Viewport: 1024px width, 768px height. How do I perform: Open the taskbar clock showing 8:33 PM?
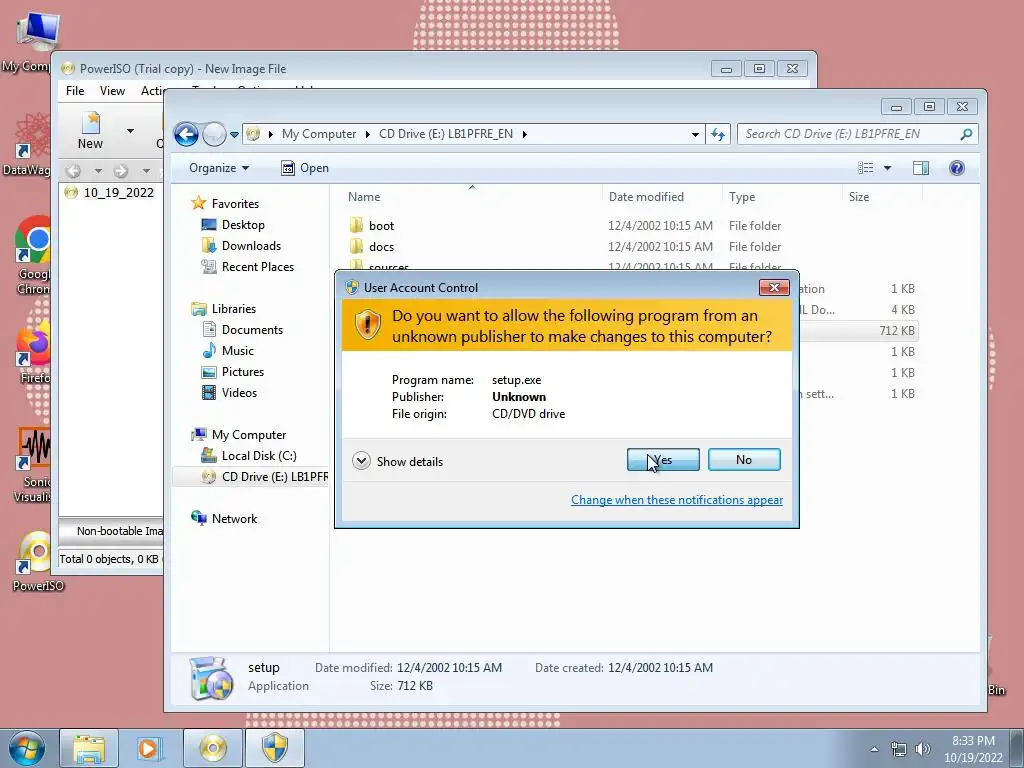click(973, 749)
